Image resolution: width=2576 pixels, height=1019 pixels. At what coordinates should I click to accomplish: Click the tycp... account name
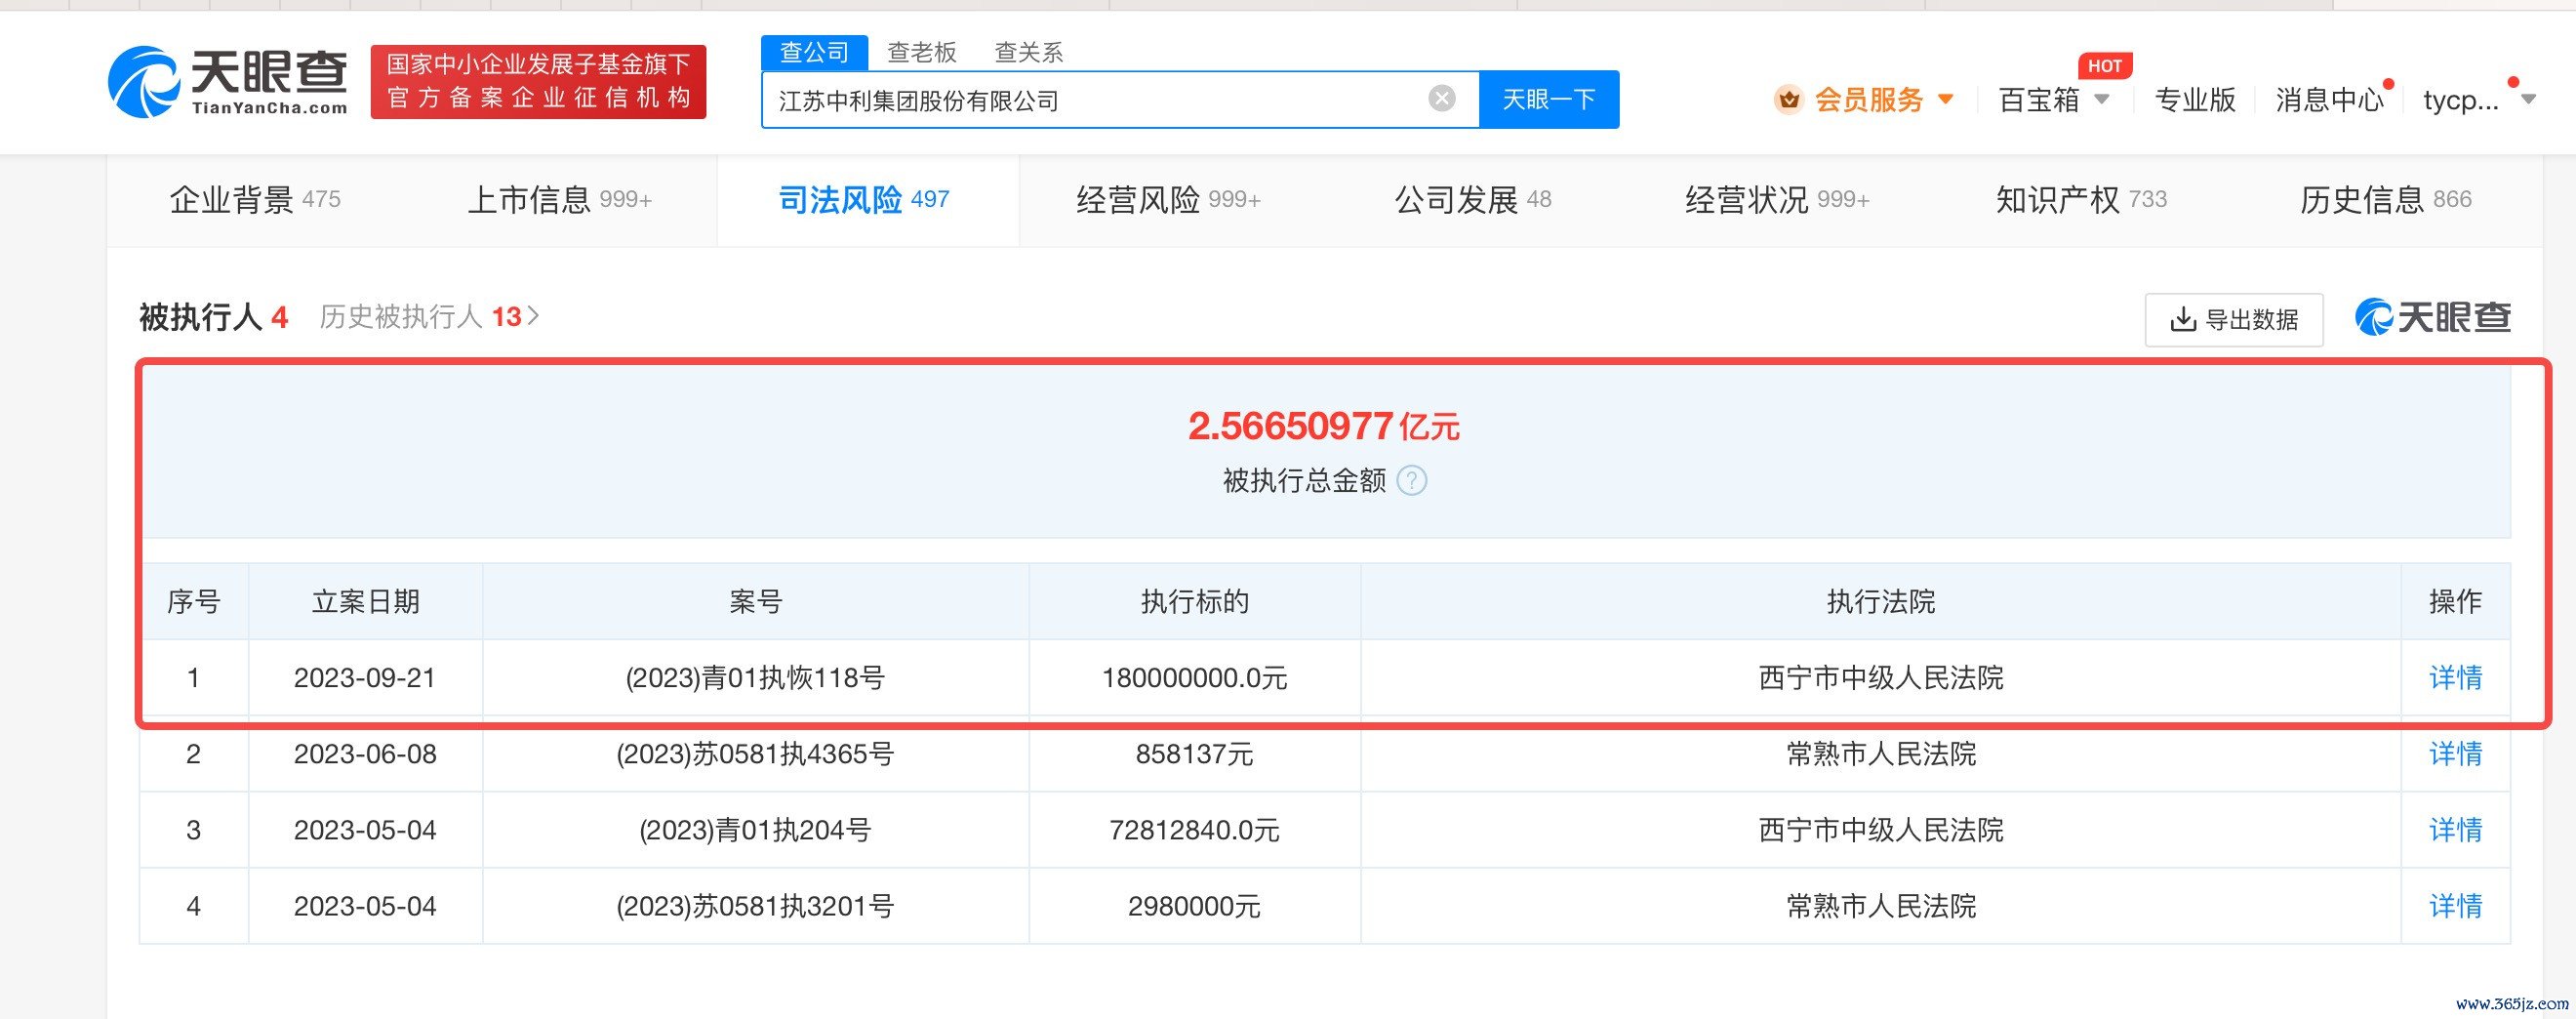2461,99
